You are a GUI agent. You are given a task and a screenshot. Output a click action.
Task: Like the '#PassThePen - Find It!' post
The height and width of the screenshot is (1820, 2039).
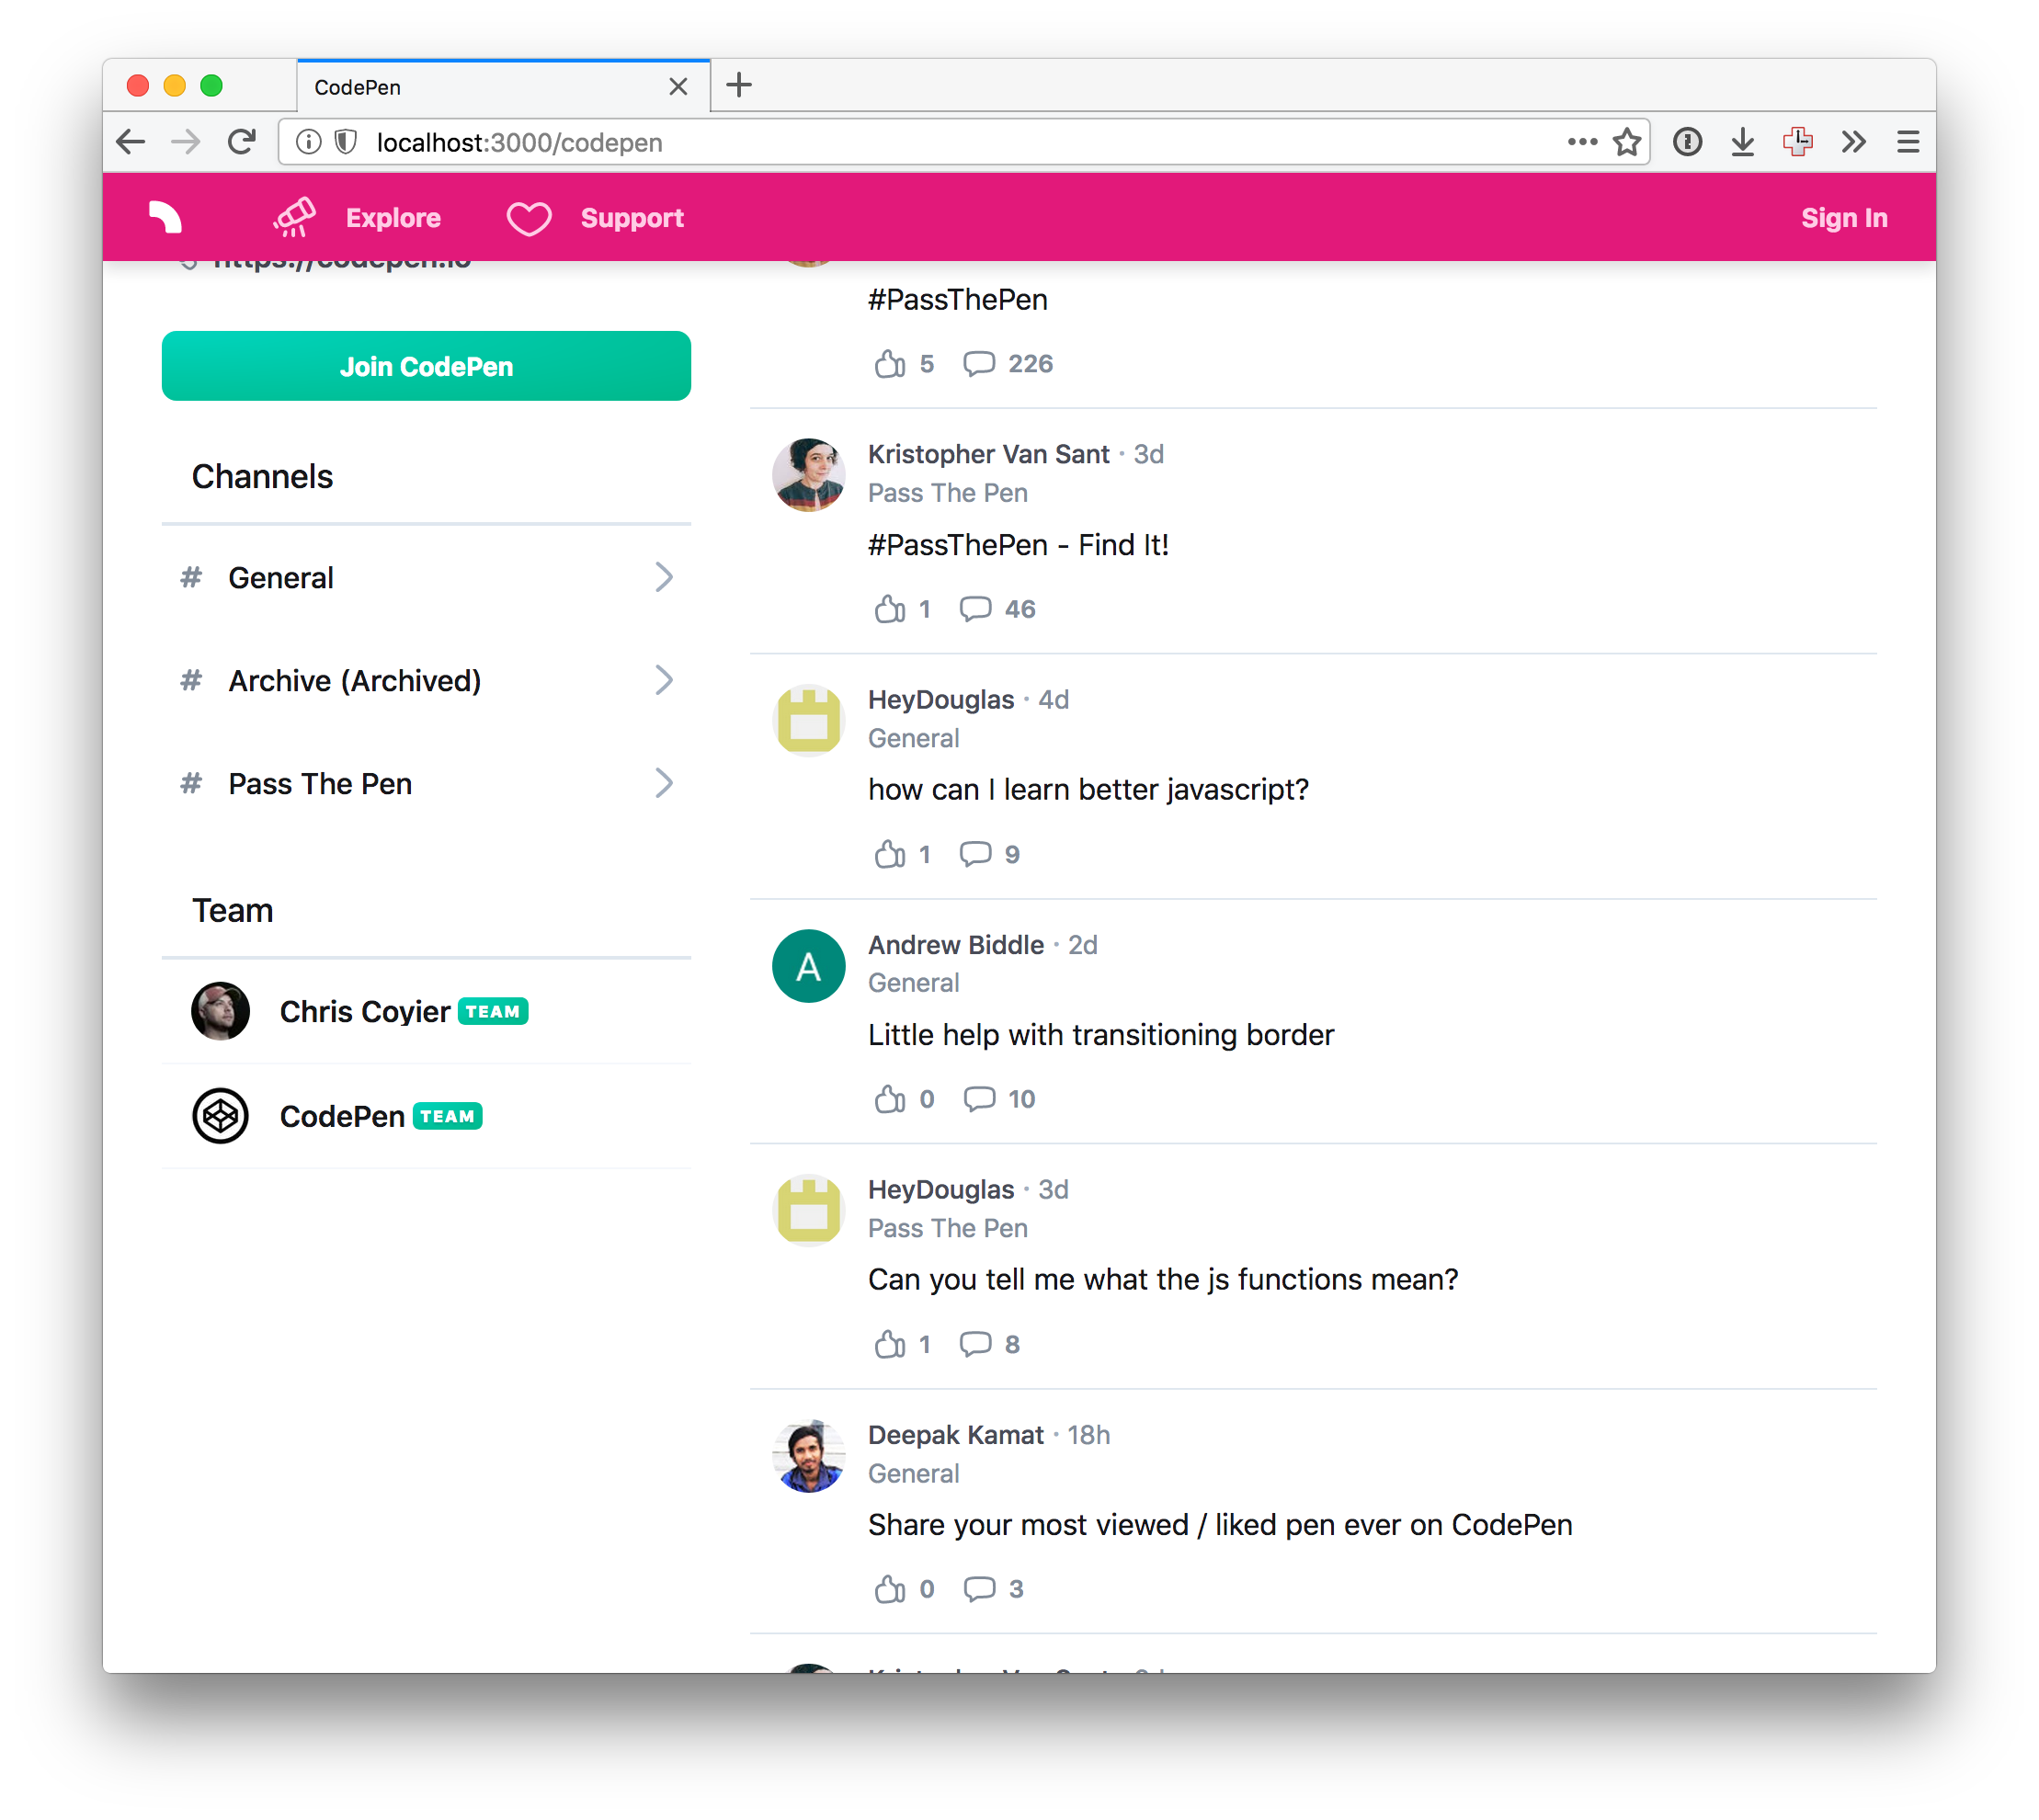889,609
